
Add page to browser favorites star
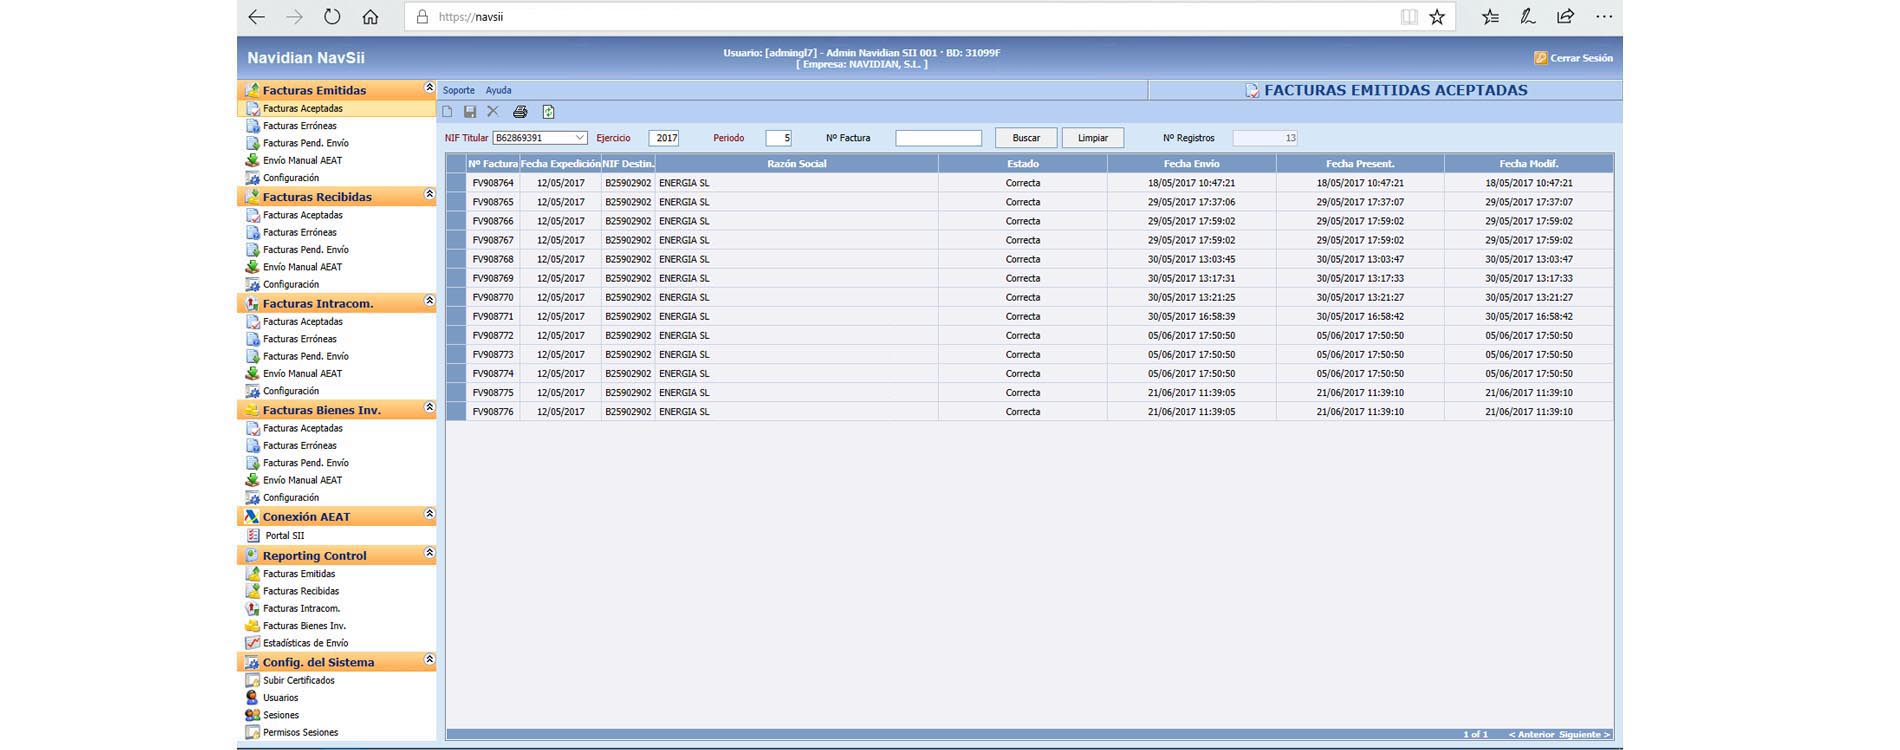coord(1437,17)
